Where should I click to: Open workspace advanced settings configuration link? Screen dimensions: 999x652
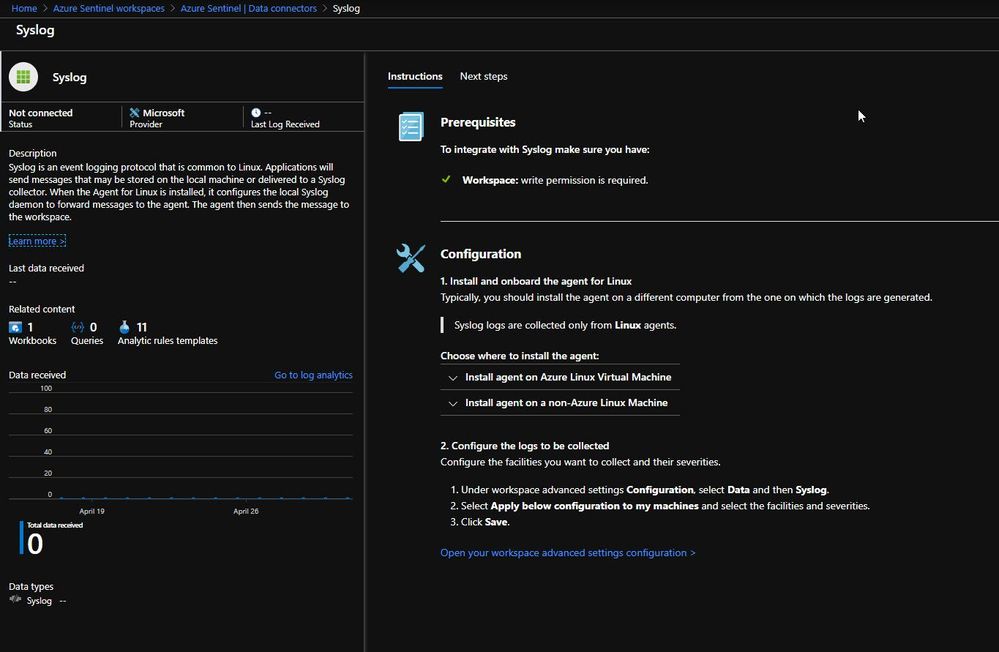click(x=567, y=552)
